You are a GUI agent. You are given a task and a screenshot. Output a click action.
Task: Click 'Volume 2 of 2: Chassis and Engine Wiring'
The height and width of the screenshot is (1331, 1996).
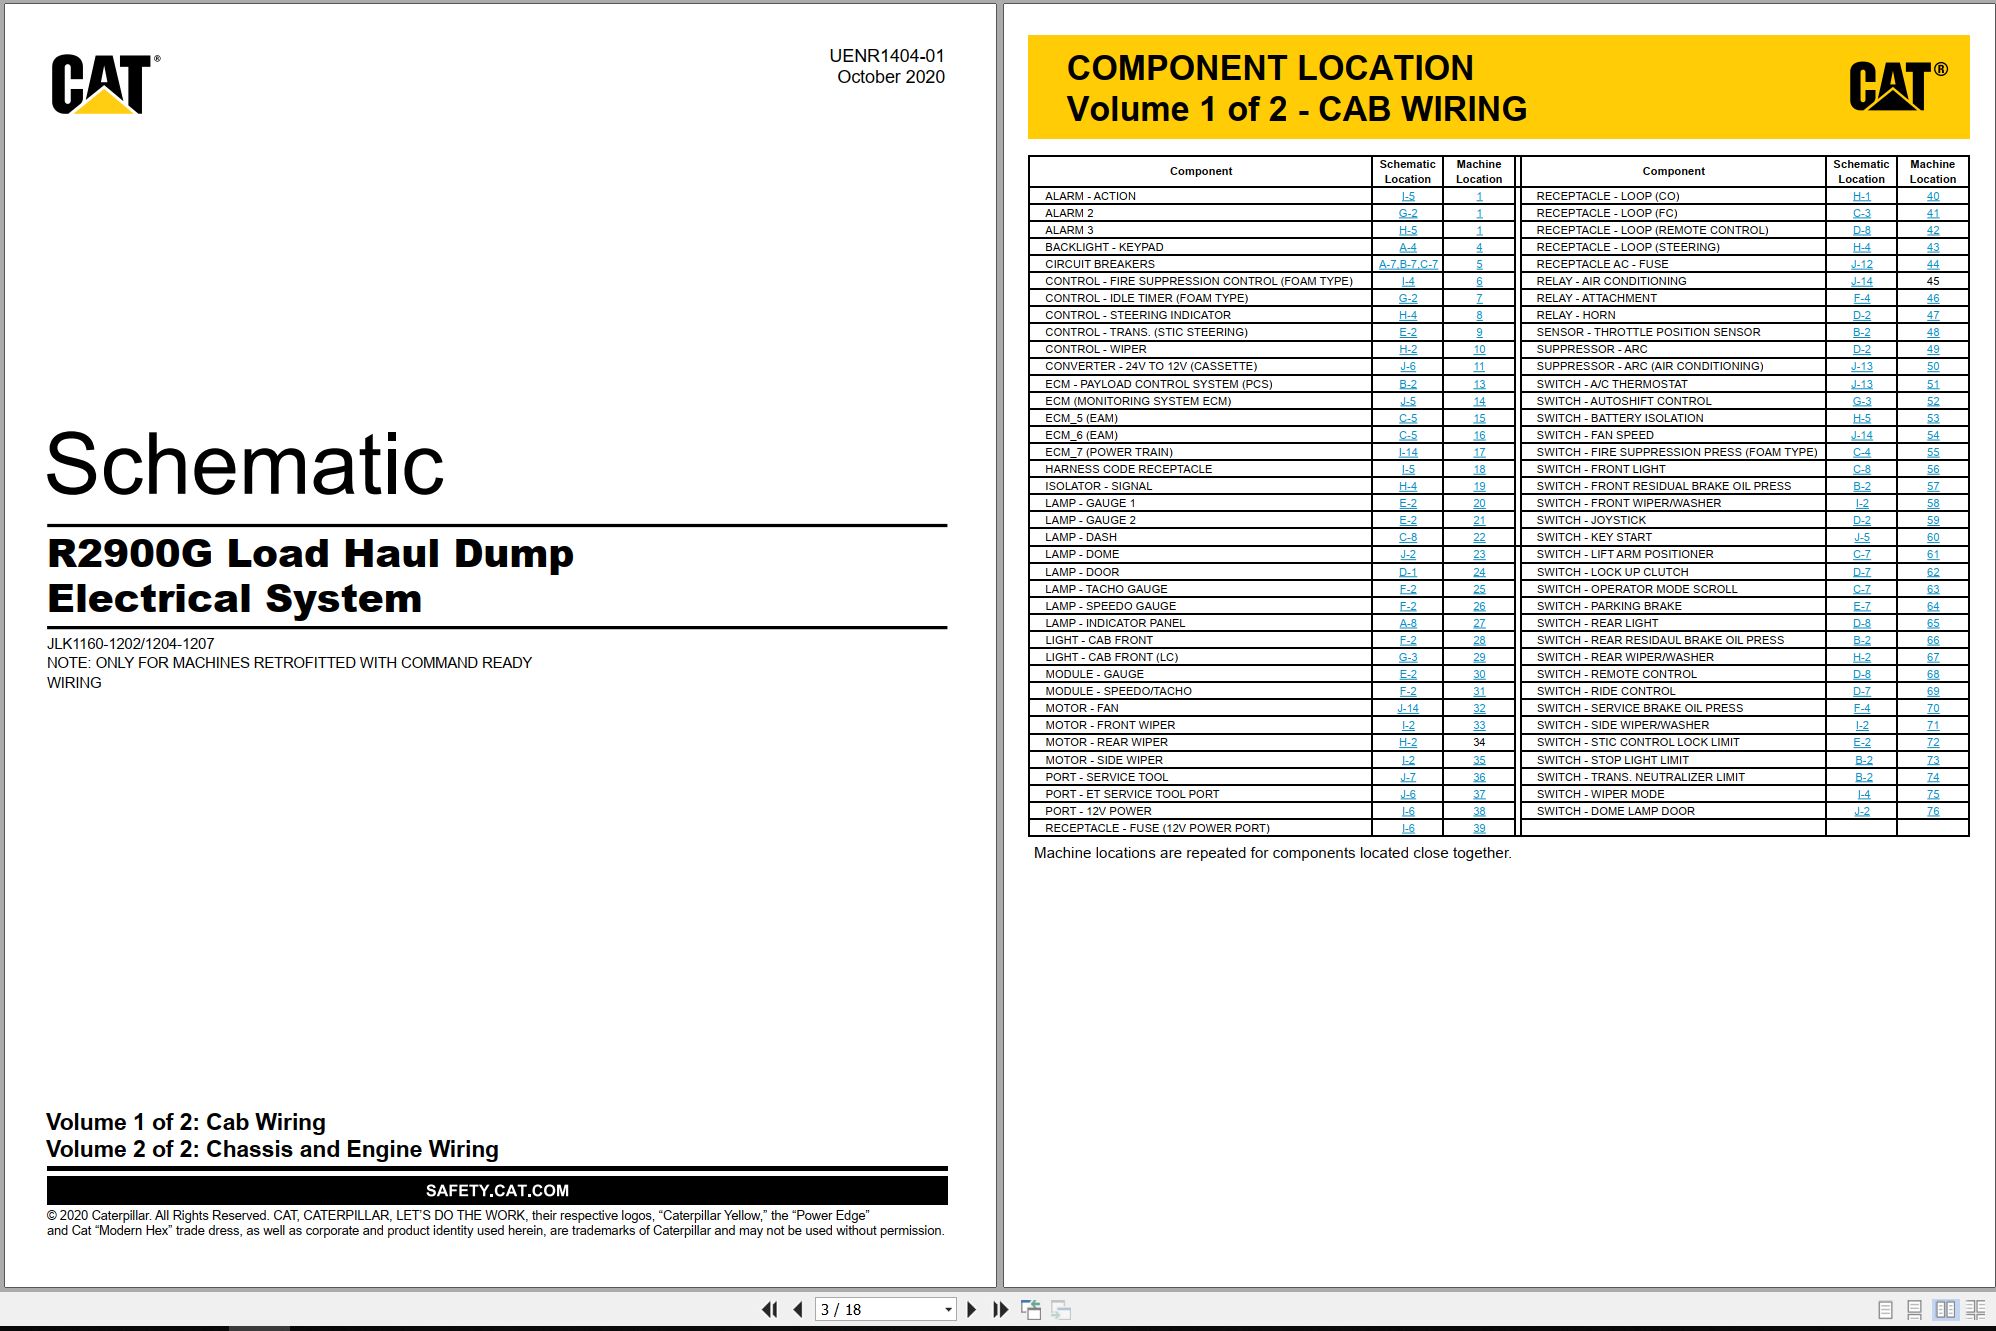(272, 1149)
